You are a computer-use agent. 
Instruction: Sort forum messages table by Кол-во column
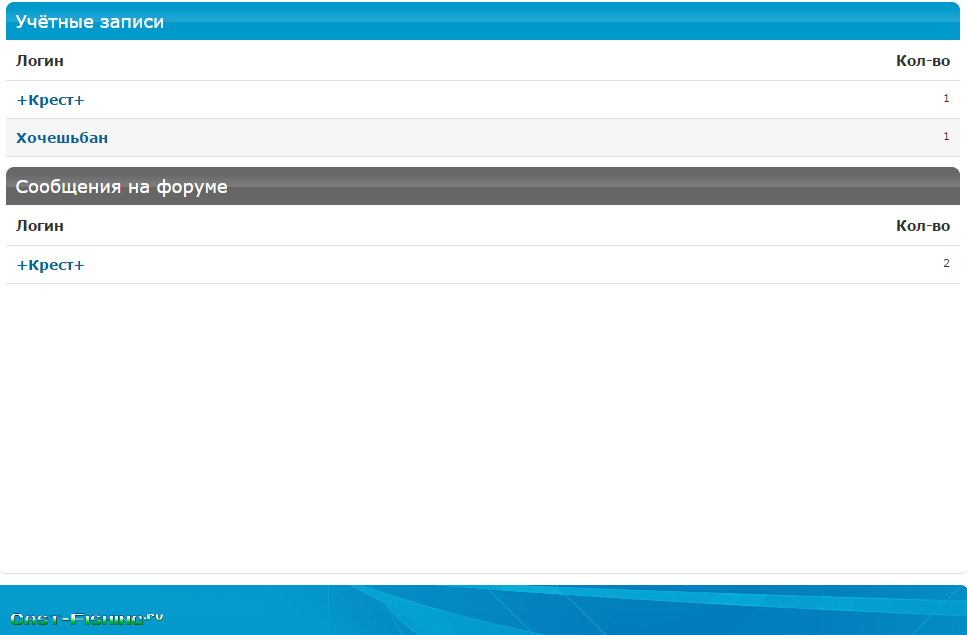(922, 226)
